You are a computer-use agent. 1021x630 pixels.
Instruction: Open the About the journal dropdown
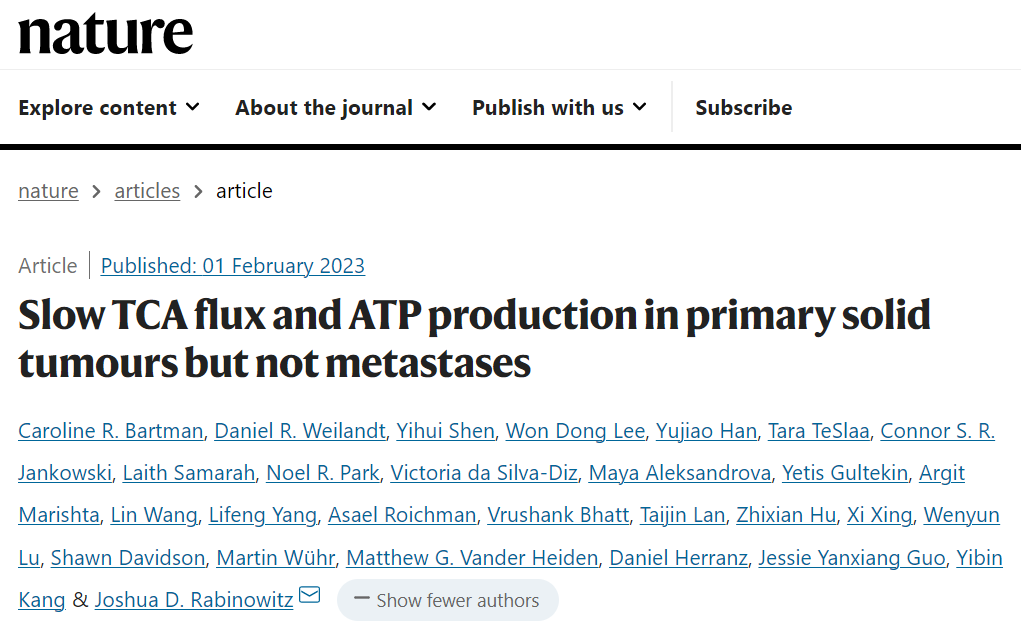336,108
